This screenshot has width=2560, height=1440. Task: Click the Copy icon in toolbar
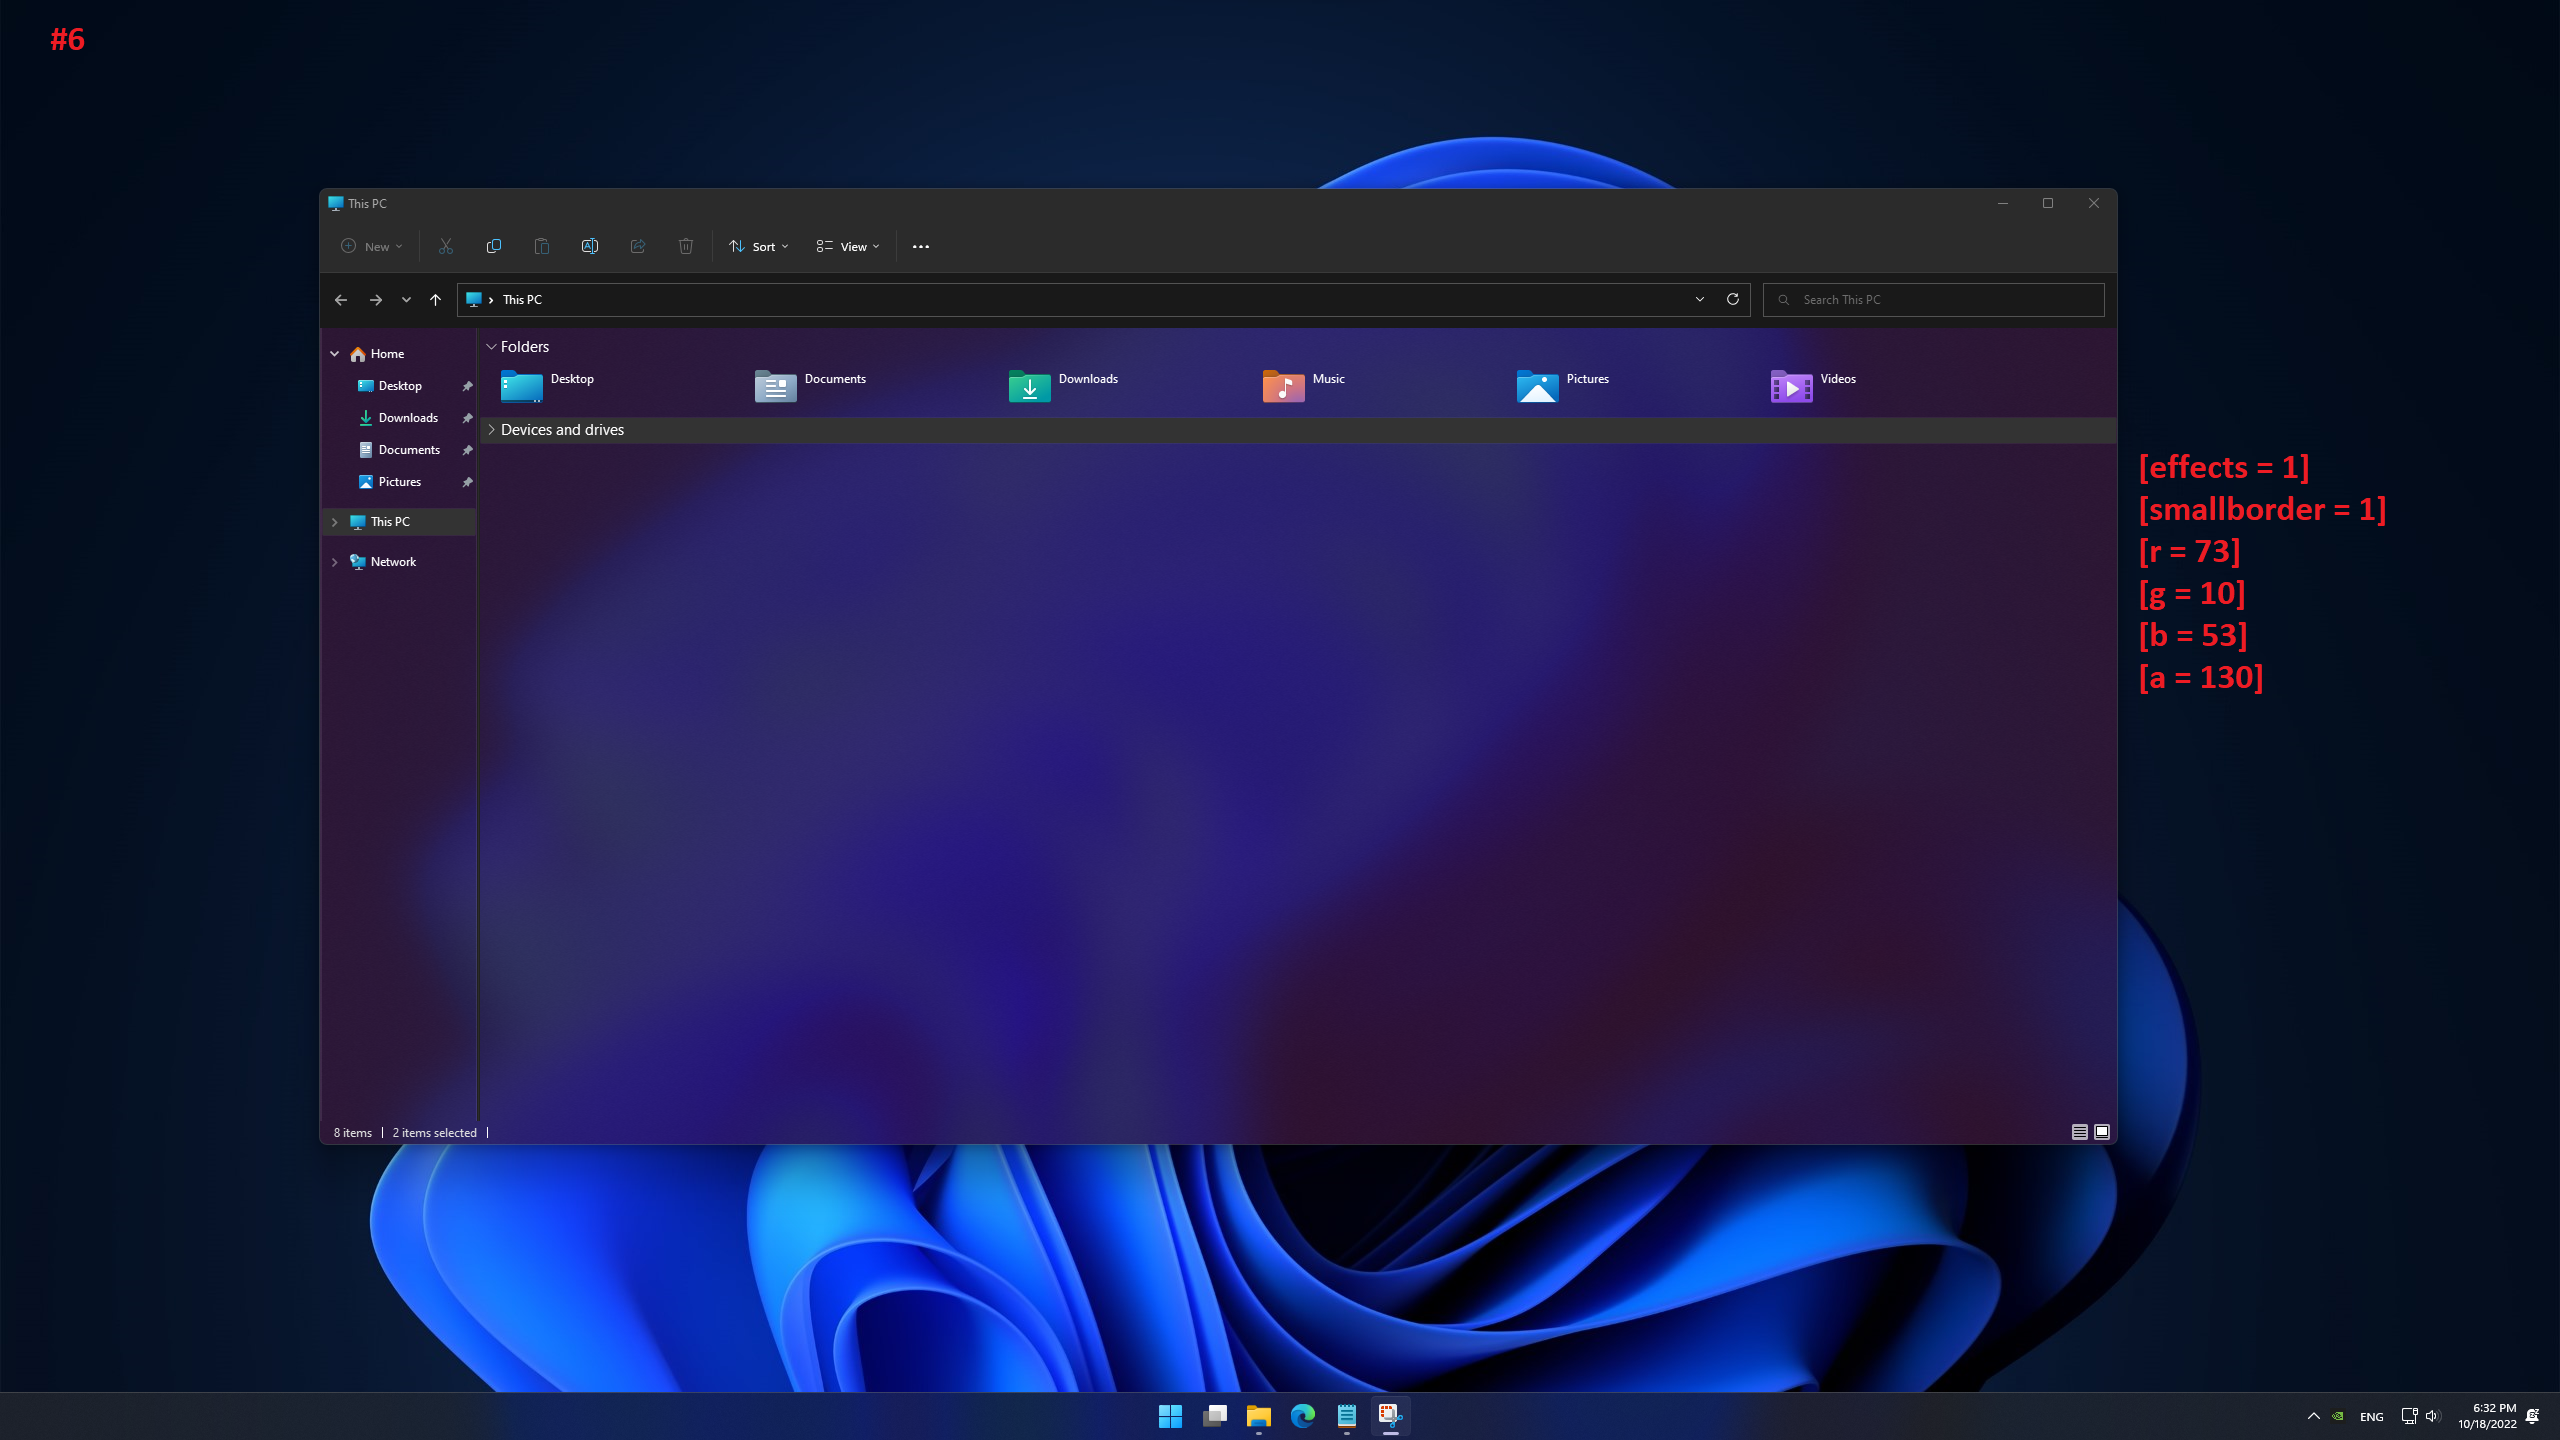click(494, 246)
